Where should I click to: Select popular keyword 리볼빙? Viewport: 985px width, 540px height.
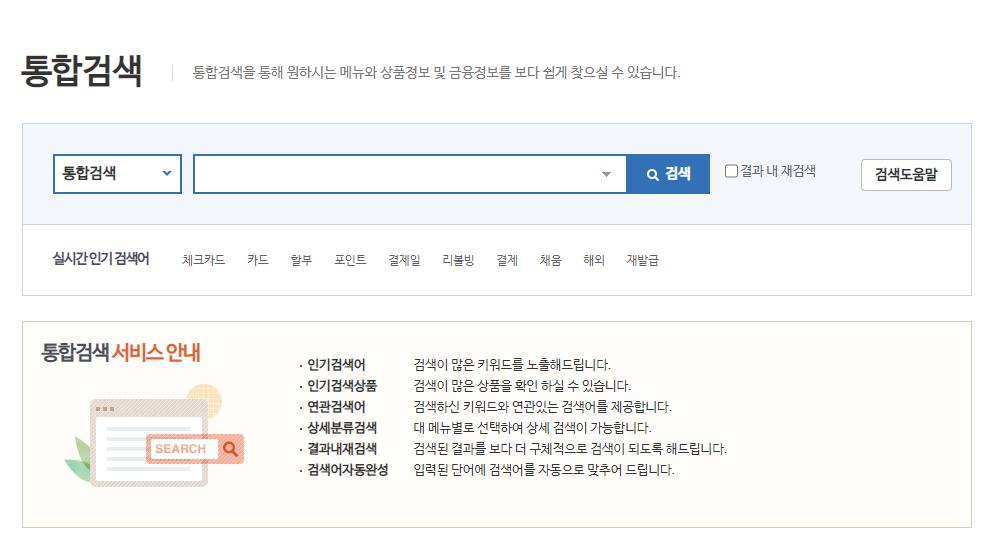click(x=458, y=260)
